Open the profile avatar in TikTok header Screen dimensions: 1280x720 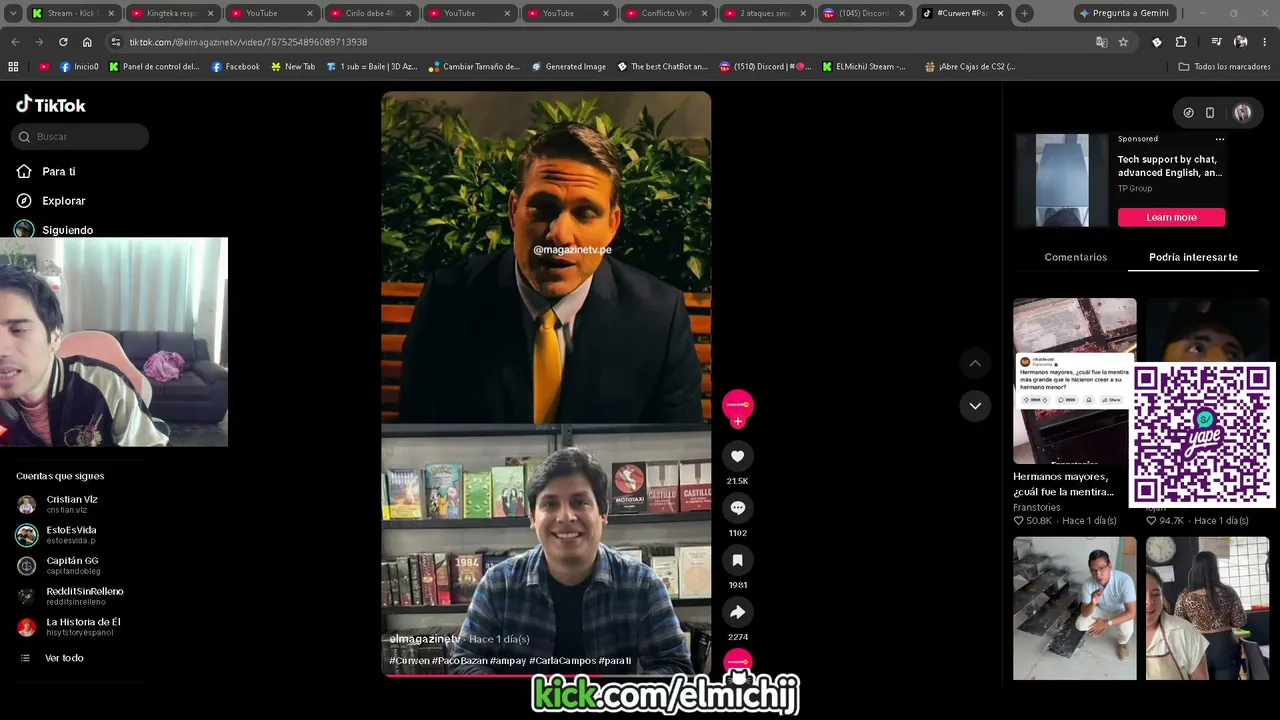pyautogui.click(x=1243, y=113)
